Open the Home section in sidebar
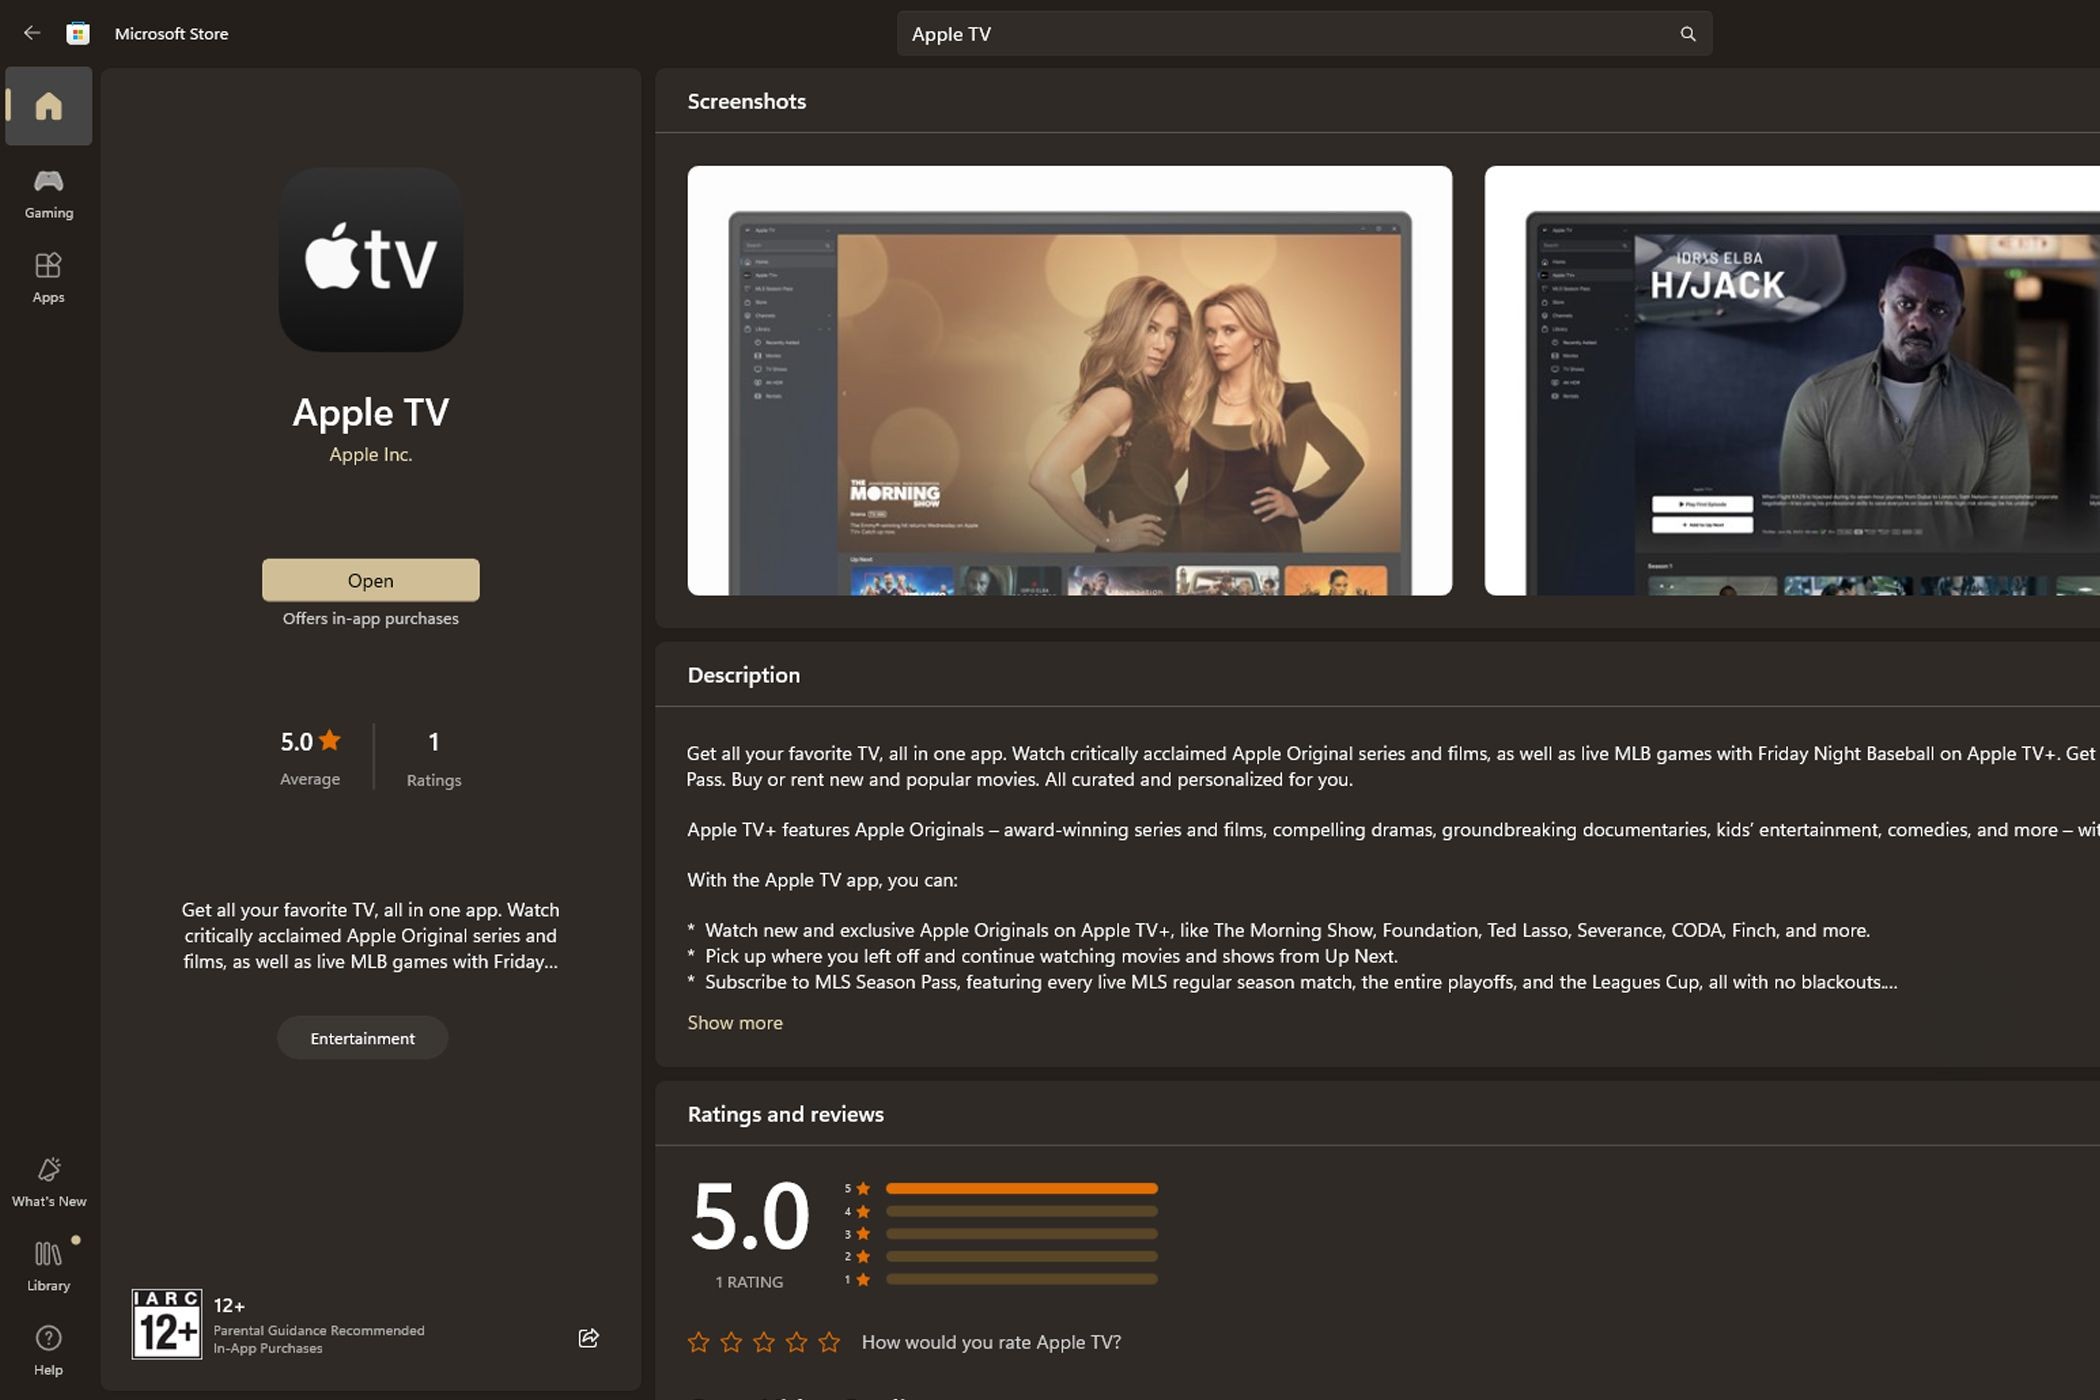The width and height of the screenshot is (2100, 1400). (48, 106)
